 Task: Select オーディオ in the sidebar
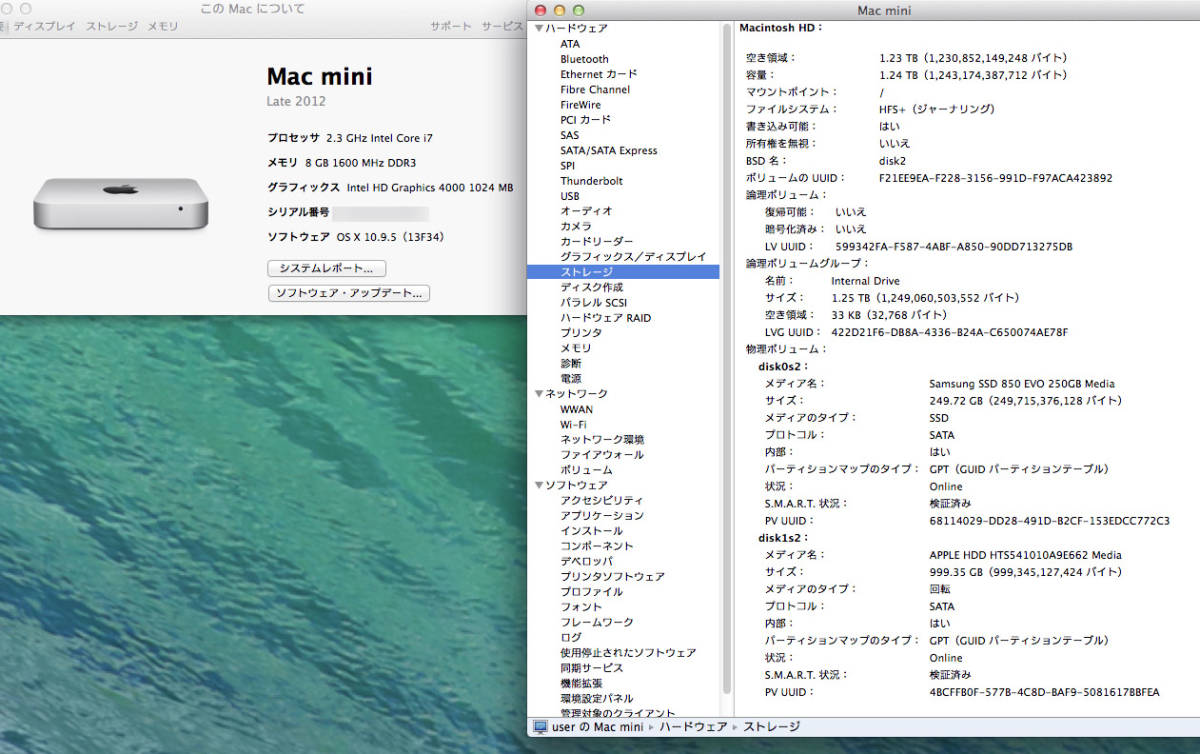pos(586,211)
